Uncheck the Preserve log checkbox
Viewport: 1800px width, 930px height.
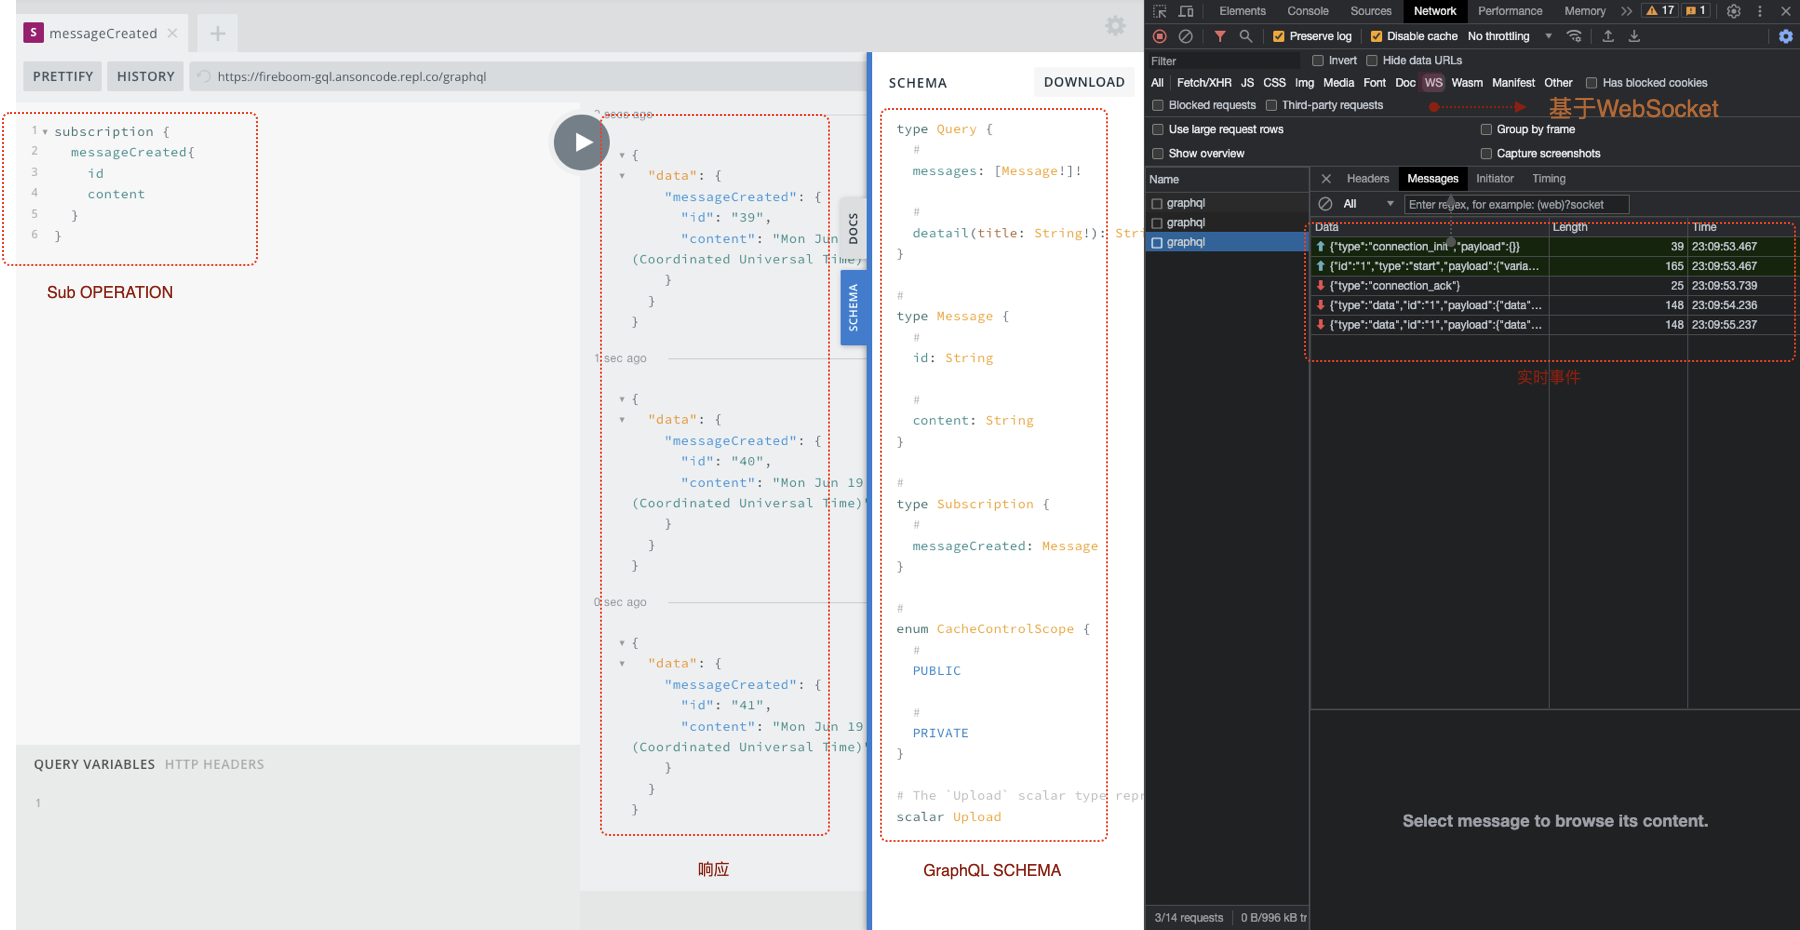click(1278, 36)
